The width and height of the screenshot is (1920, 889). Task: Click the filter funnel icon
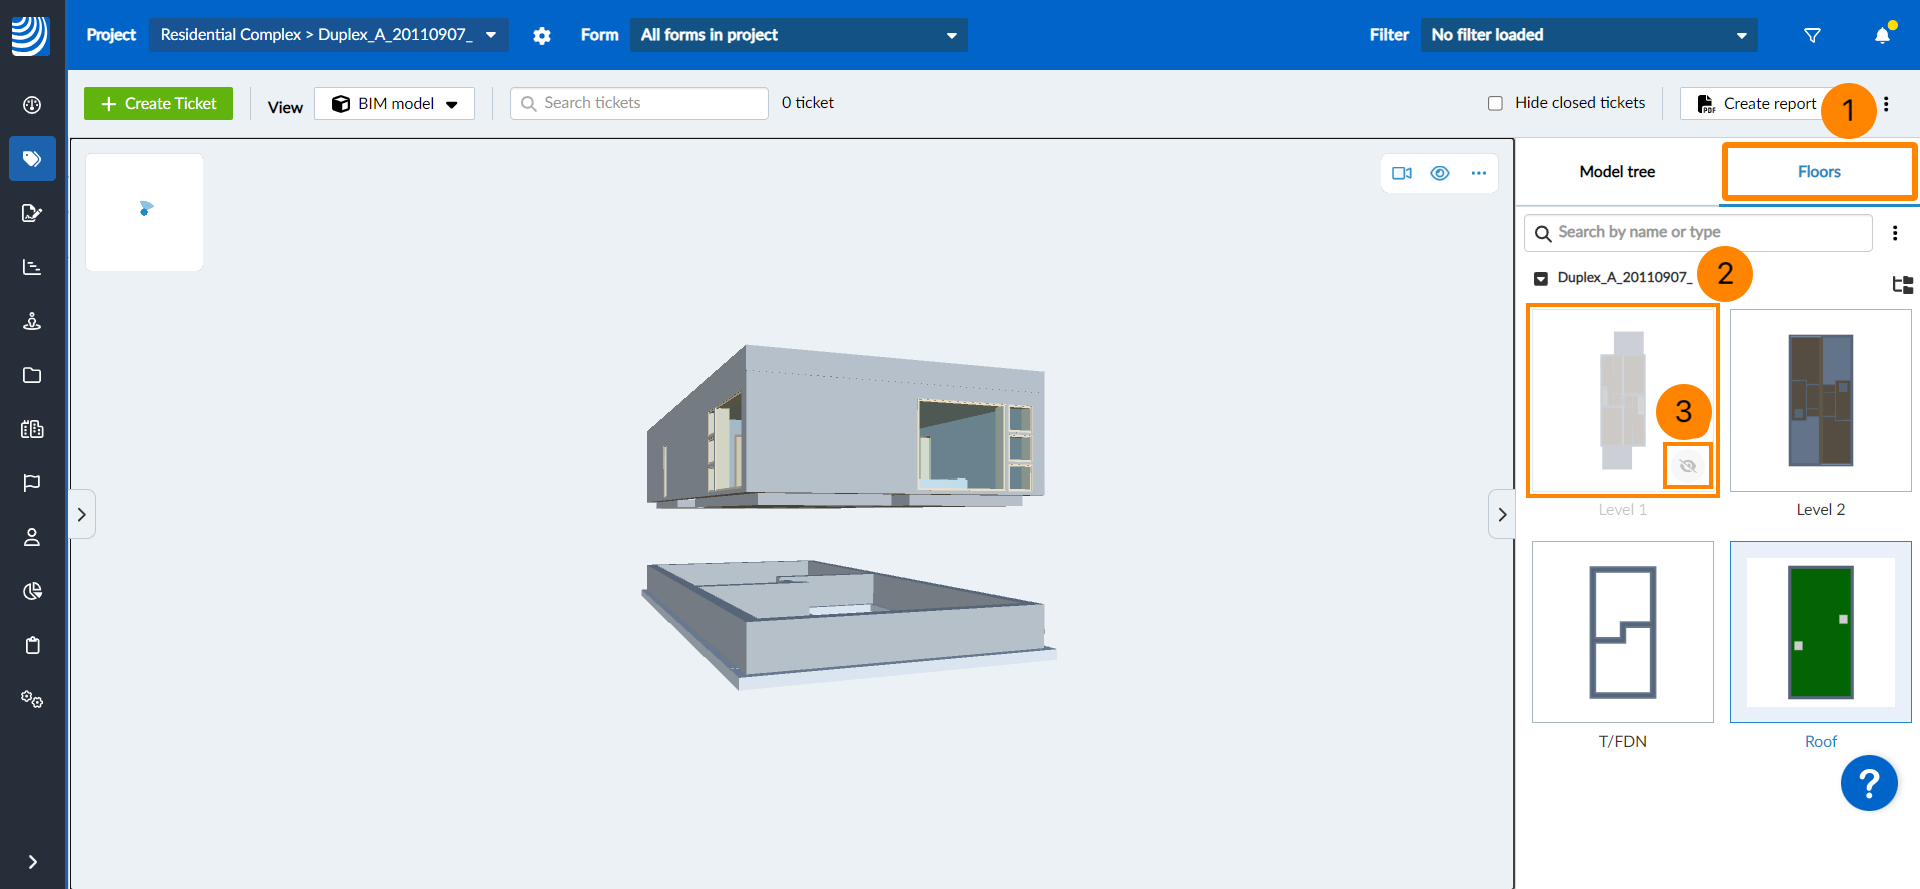pyautogui.click(x=1812, y=36)
